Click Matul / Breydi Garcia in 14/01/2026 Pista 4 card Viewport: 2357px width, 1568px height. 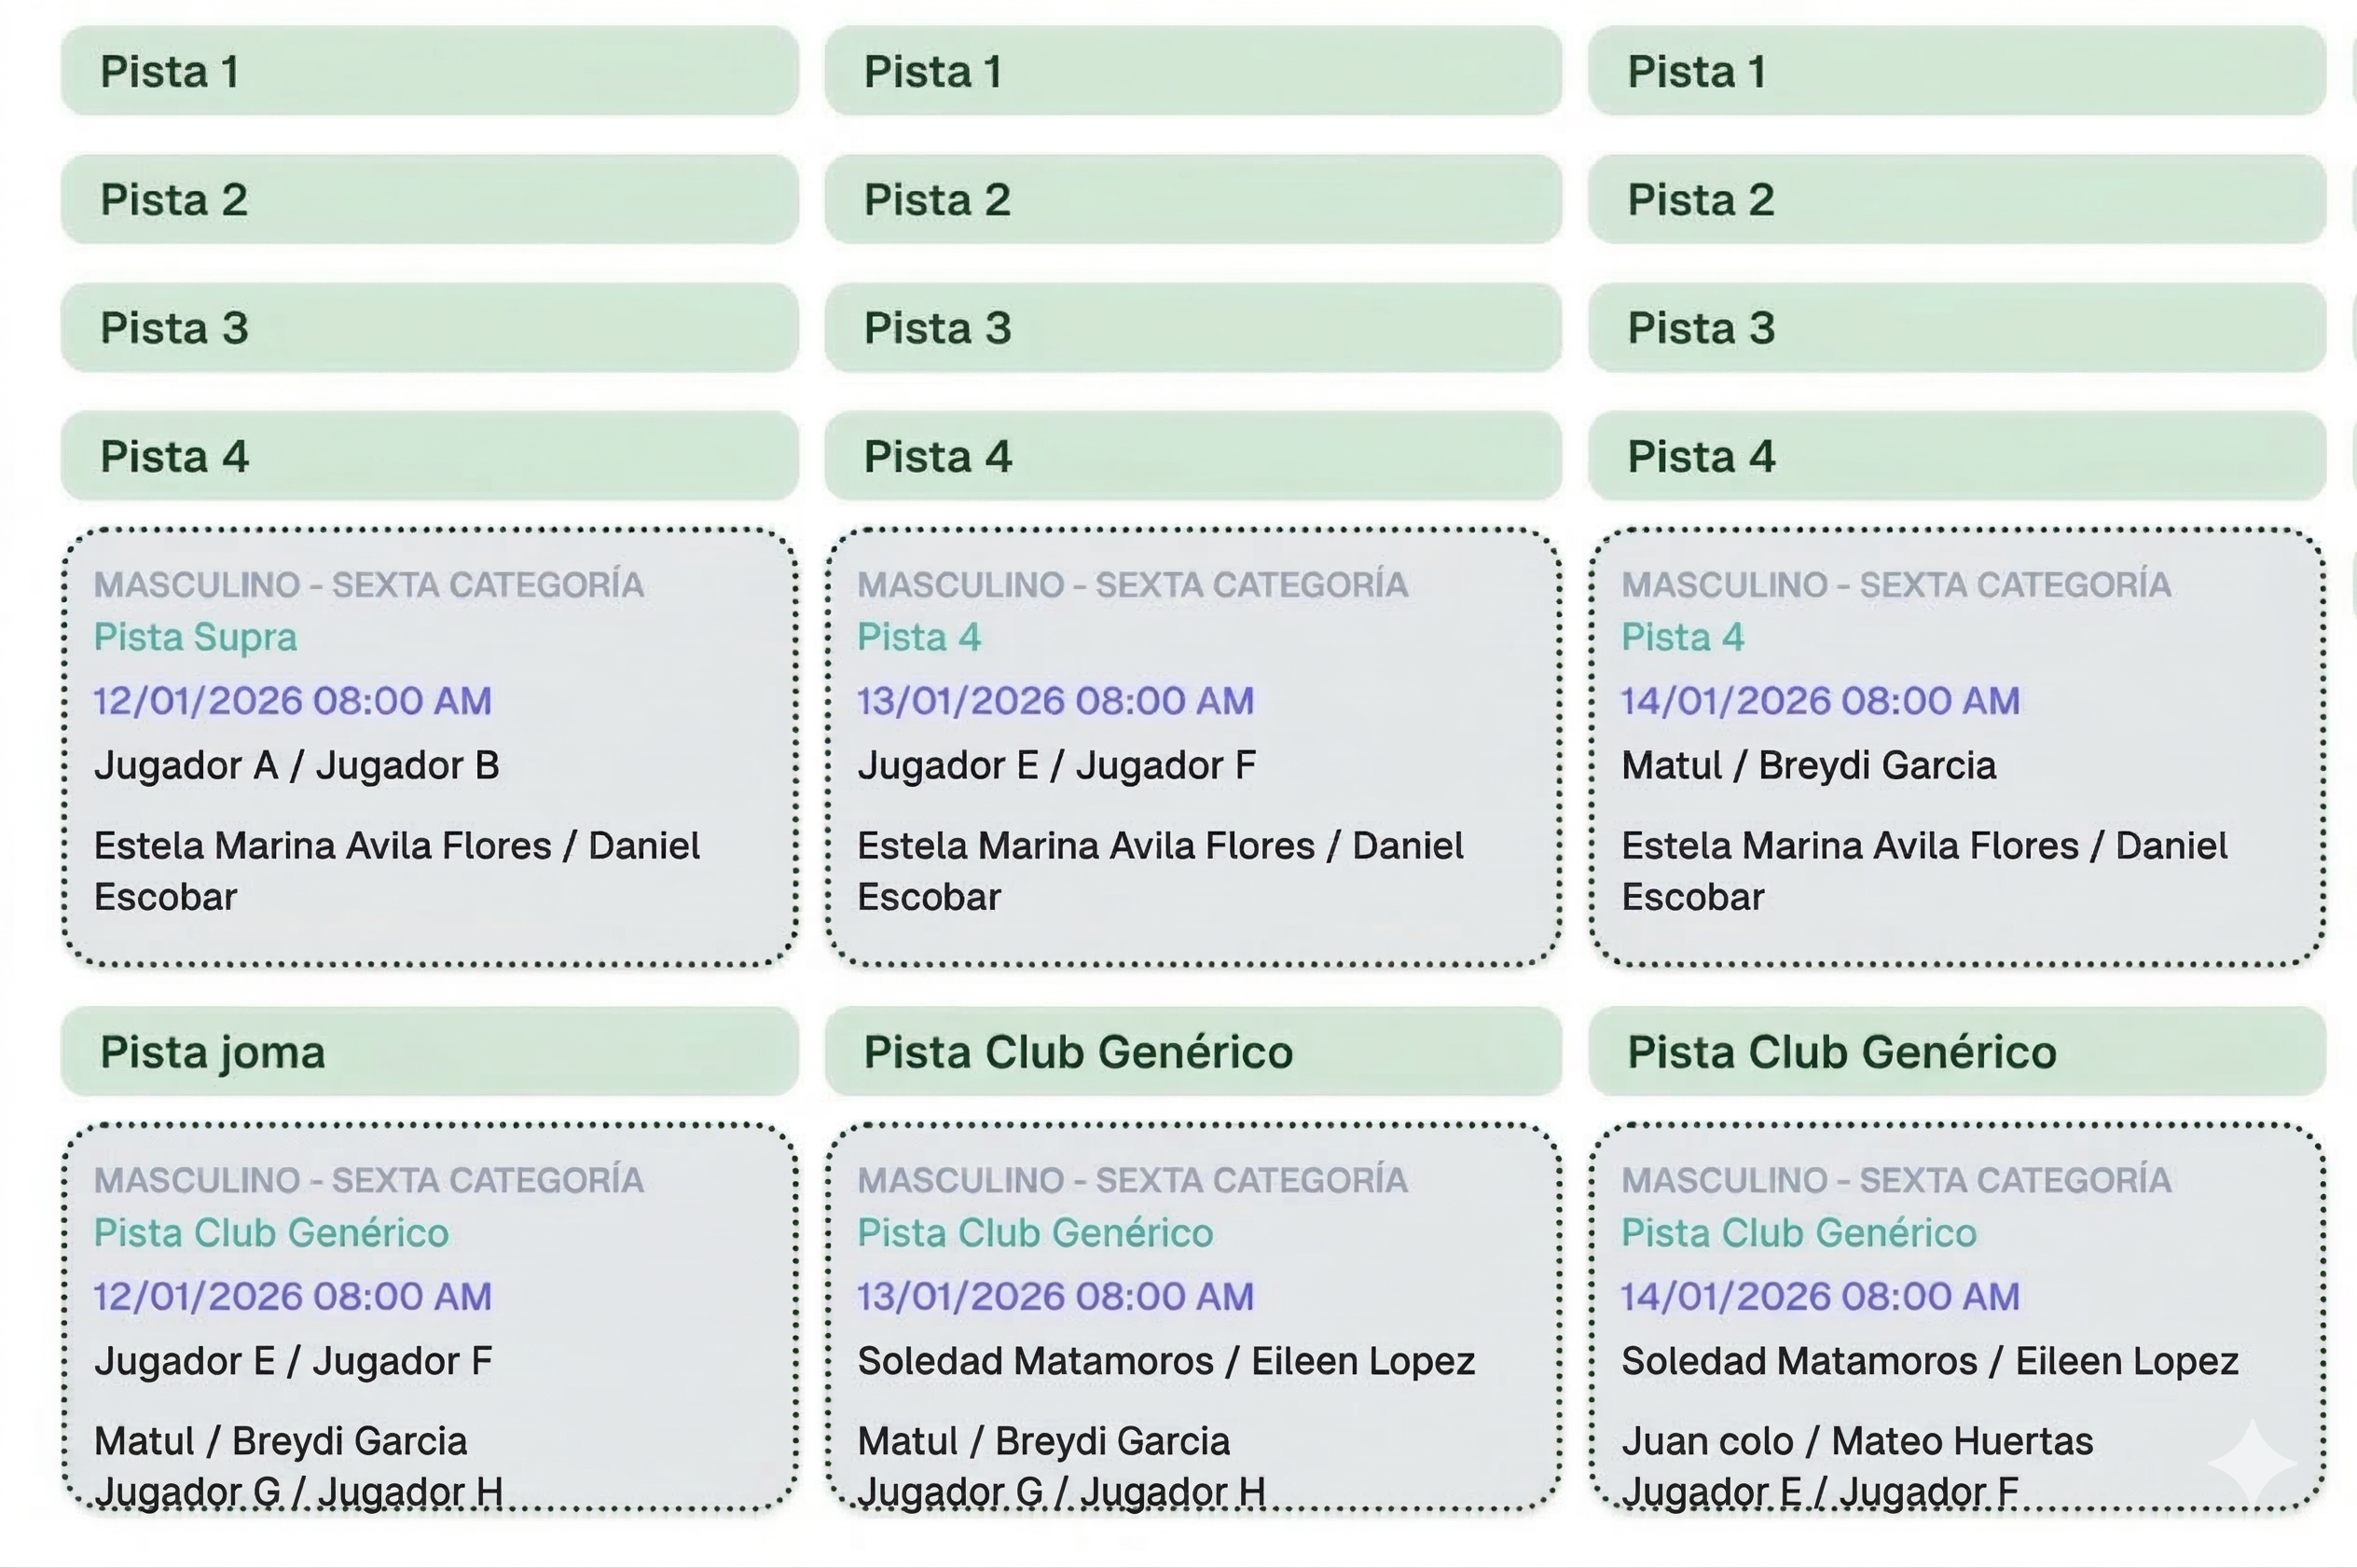pyautogui.click(x=1808, y=766)
